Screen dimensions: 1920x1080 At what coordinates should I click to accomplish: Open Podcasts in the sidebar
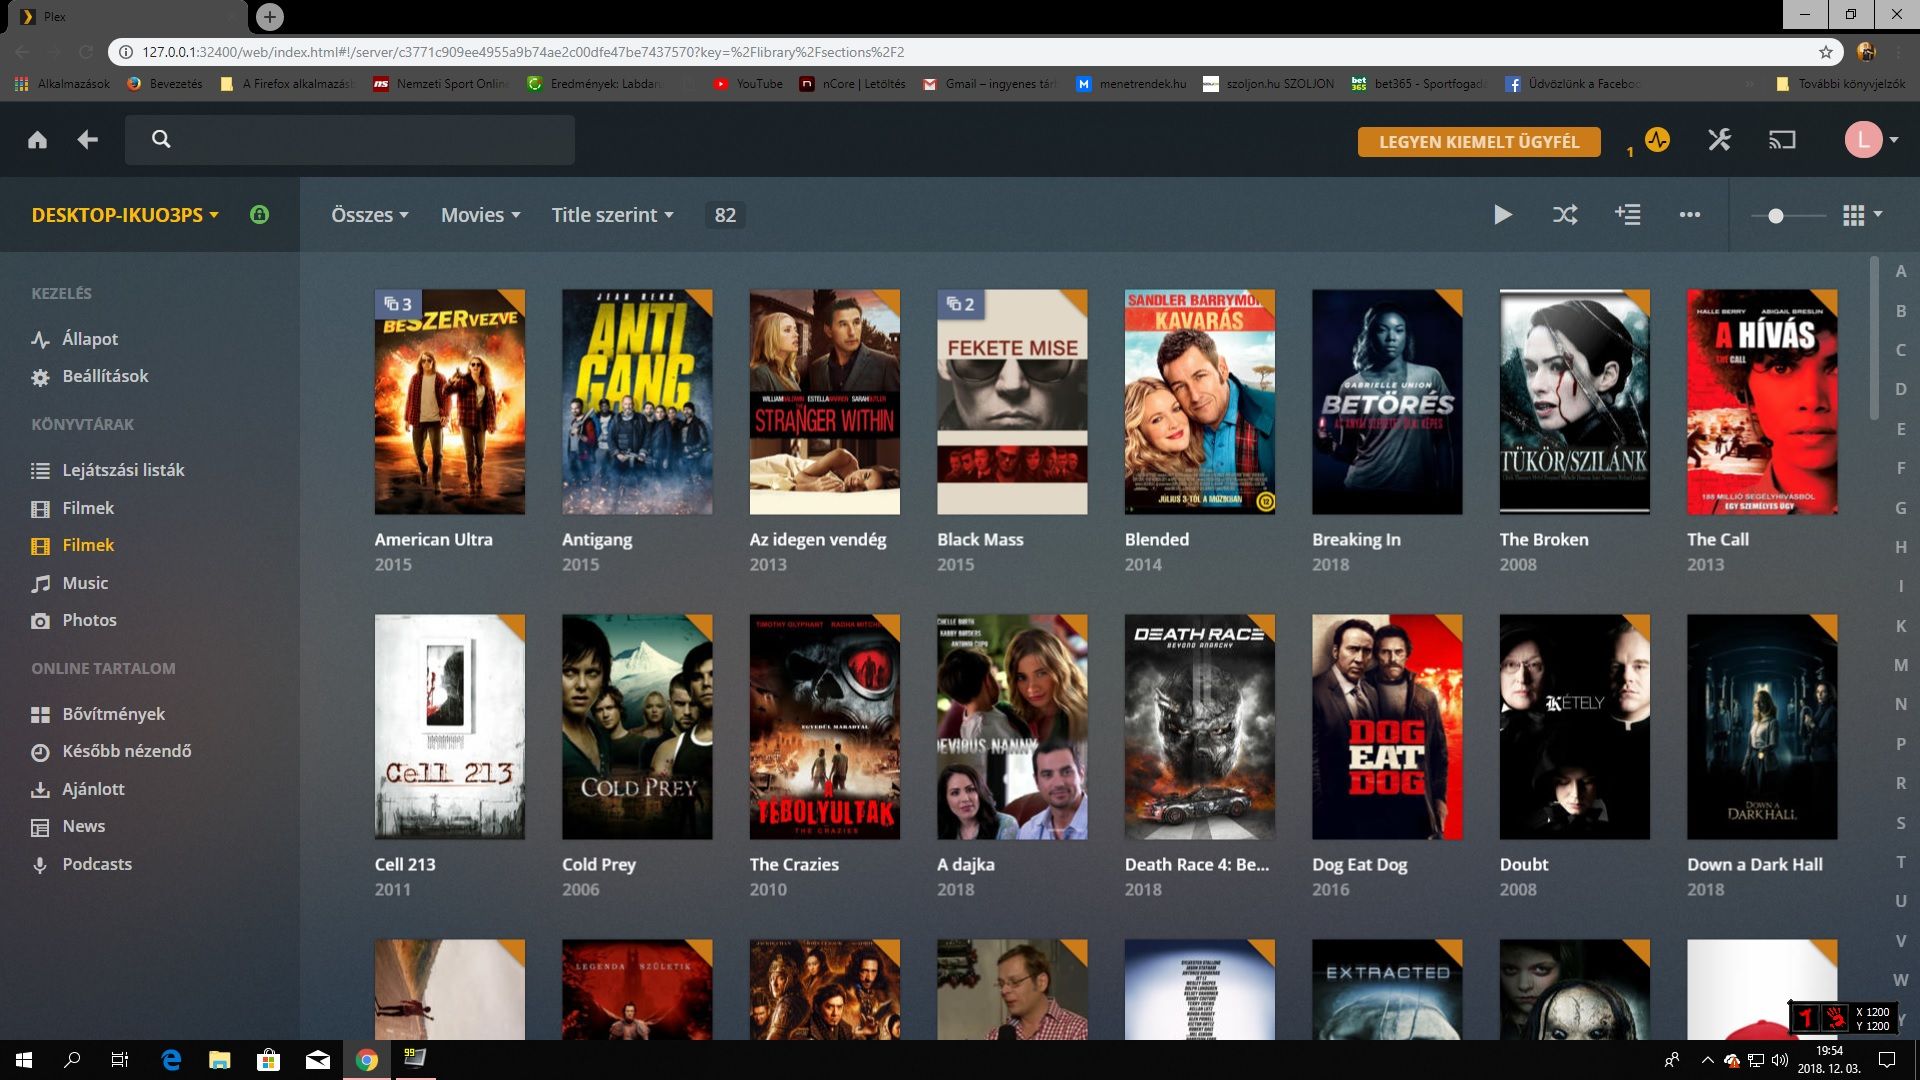pyautogui.click(x=81, y=864)
